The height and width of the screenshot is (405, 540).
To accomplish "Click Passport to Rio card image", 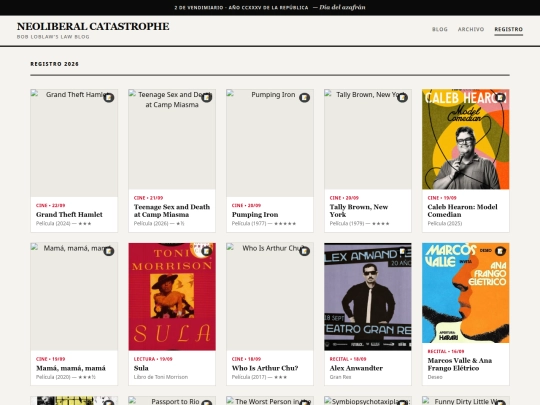I will pos(172,401).
